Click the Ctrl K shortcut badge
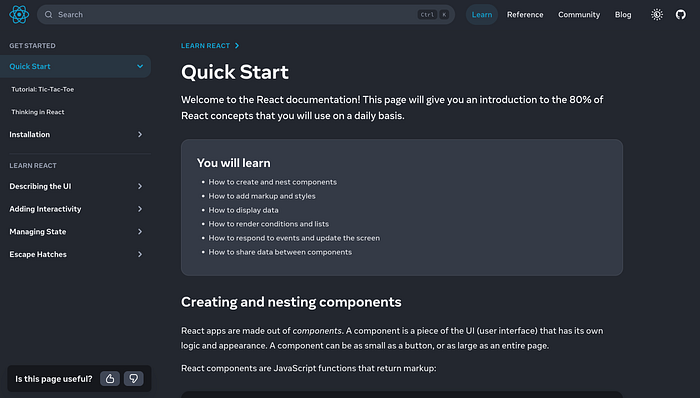700x398 pixels. click(x=433, y=15)
